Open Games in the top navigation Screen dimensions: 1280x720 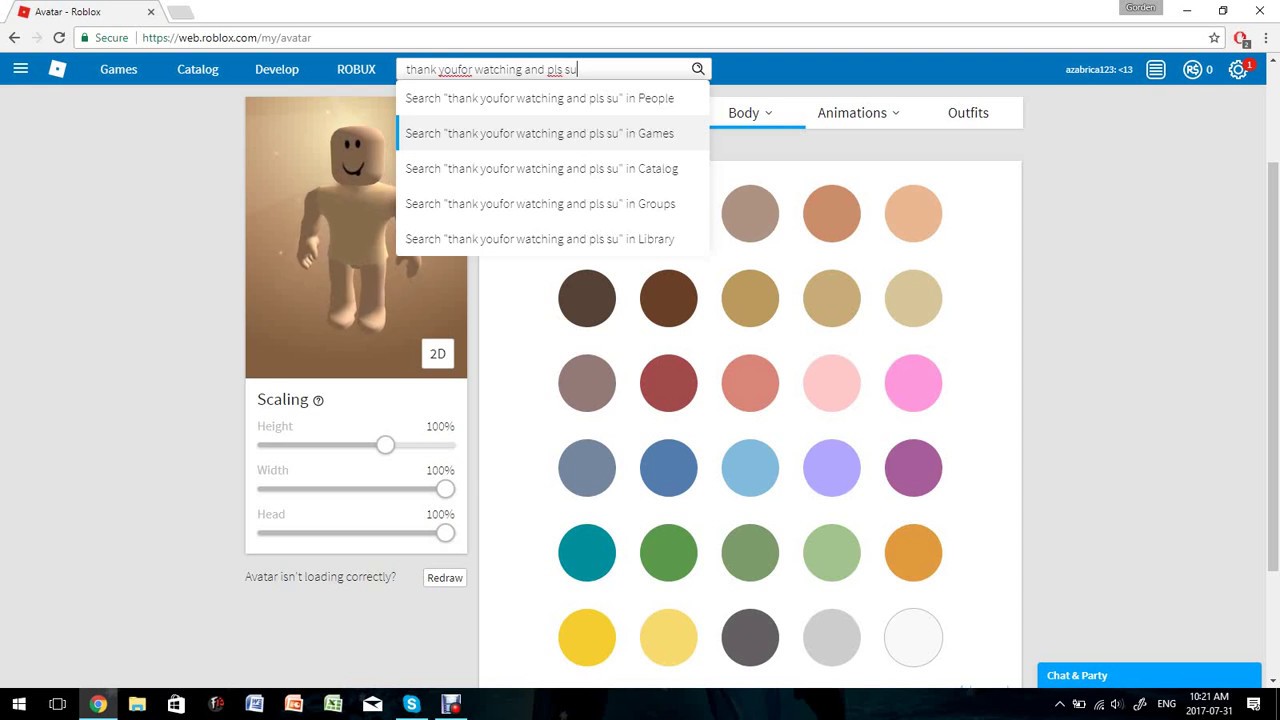tap(118, 69)
